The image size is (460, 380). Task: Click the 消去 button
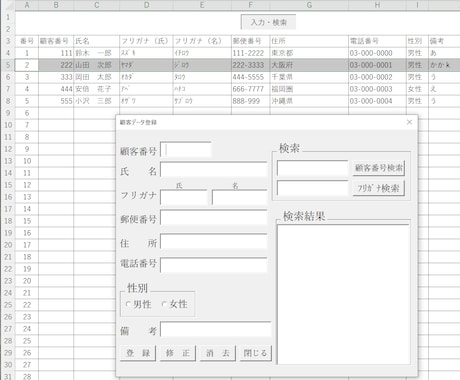(218, 353)
